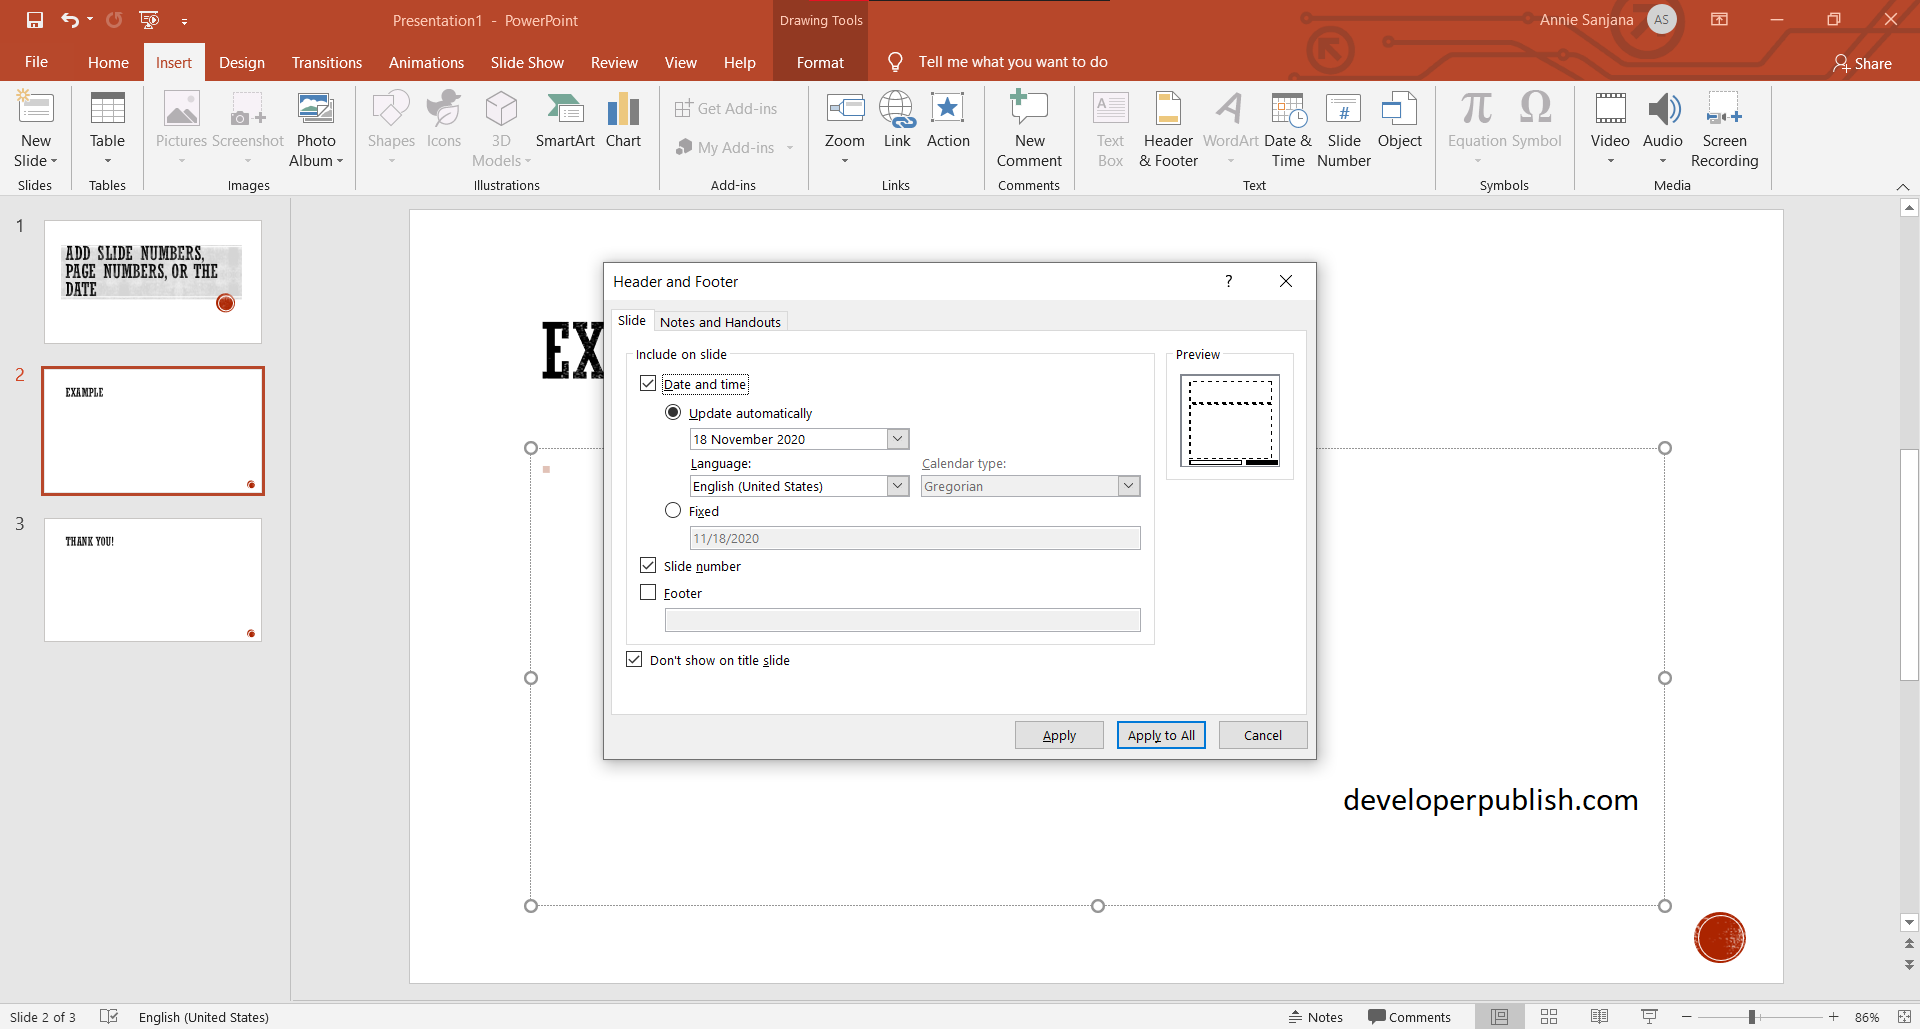Screen dimensions: 1920x1029
Task: Insert a Chart into the slide
Action: (x=623, y=125)
